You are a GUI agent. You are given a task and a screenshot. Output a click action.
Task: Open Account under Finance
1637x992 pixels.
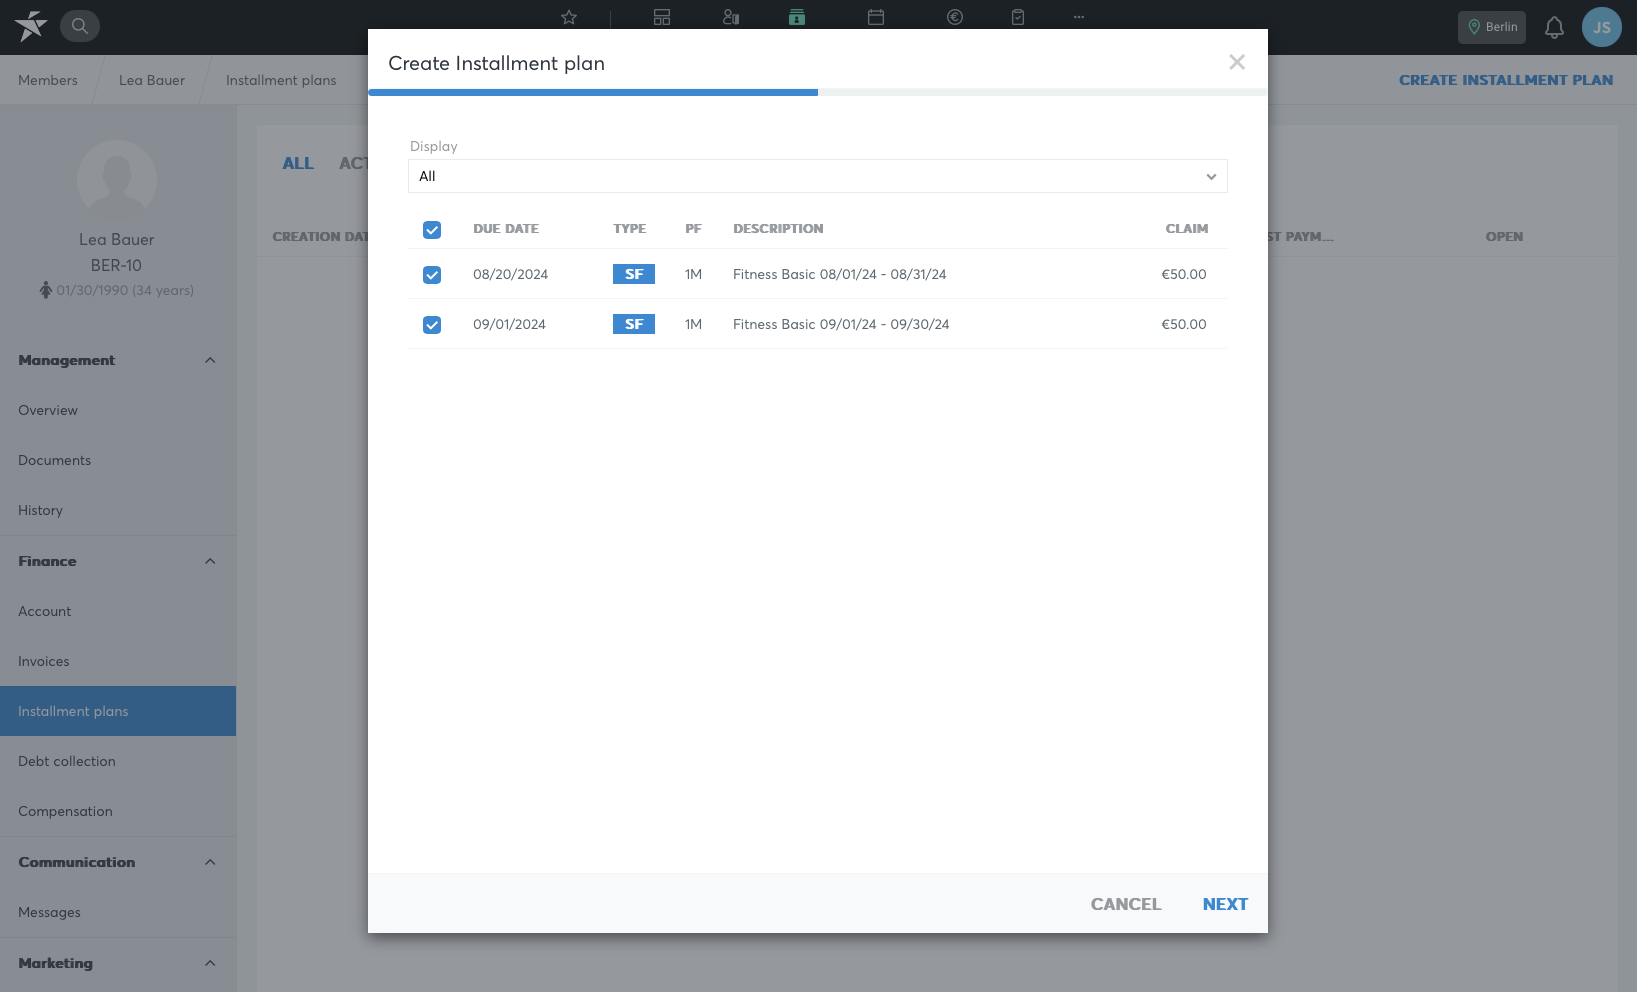pyautogui.click(x=118, y=611)
